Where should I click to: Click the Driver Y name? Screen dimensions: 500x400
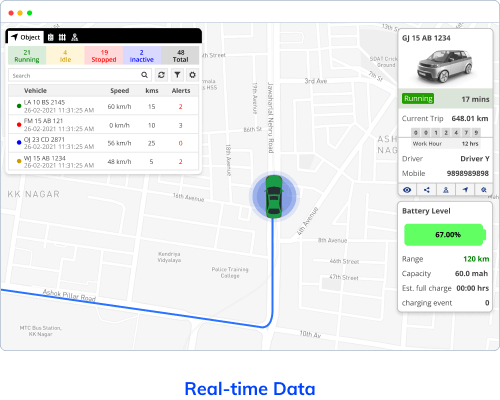(x=475, y=159)
